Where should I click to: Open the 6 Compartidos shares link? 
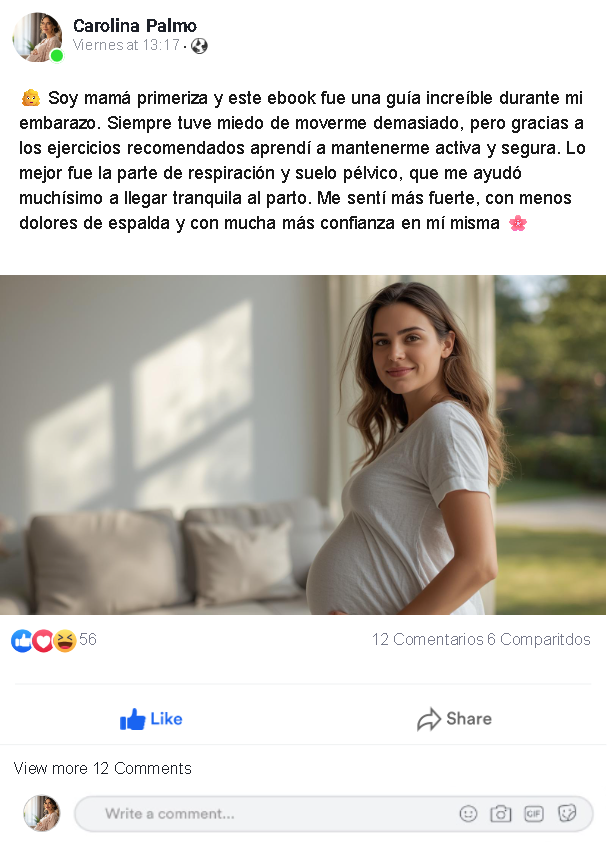point(539,639)
